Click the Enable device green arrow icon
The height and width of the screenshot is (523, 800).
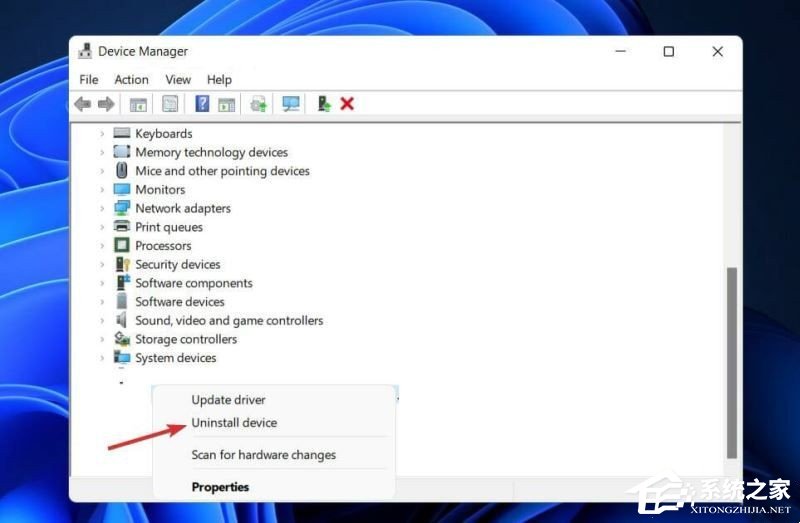coord(323,104)
